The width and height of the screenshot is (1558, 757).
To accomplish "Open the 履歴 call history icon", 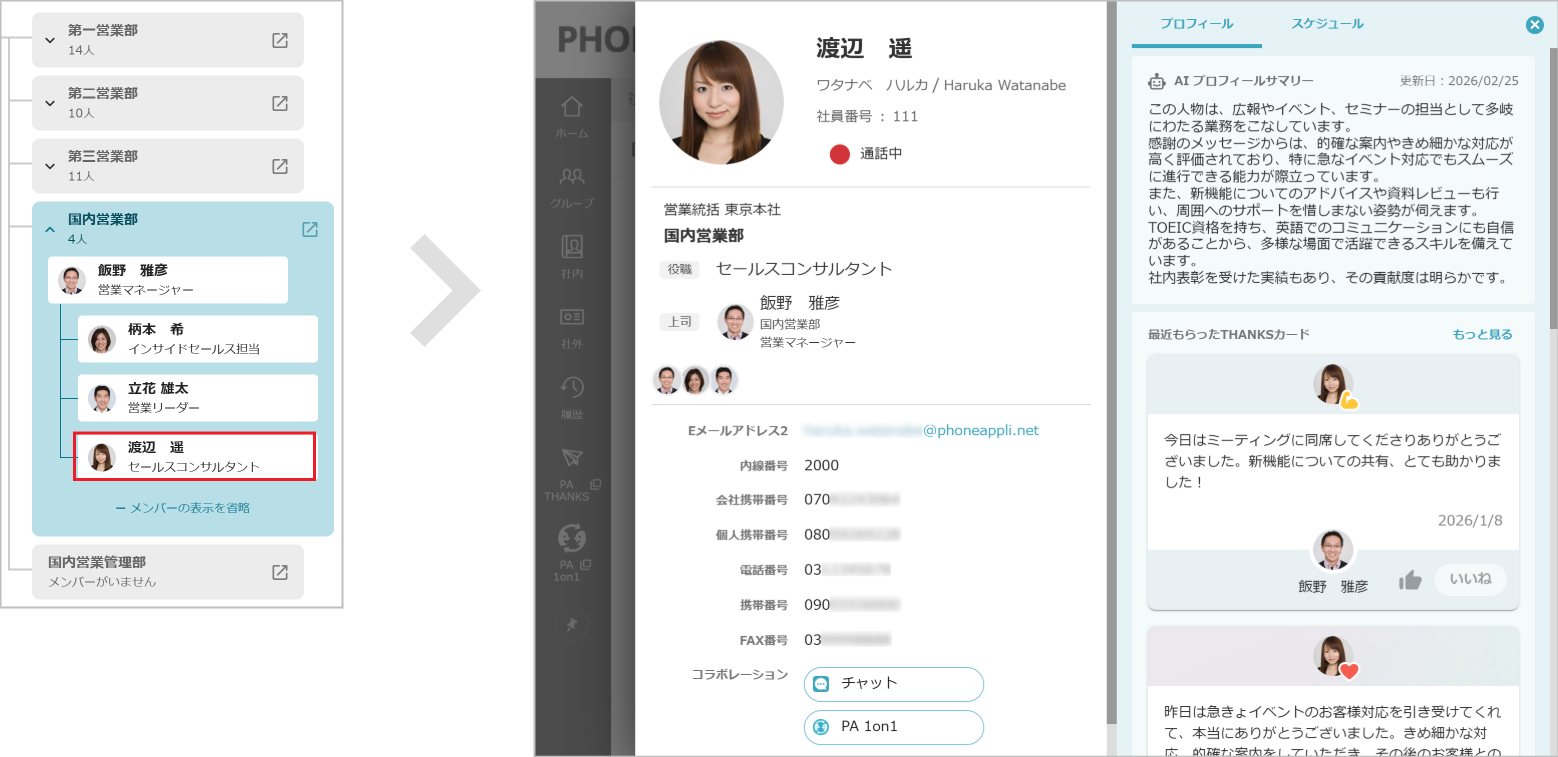I will tap(571, 388).
